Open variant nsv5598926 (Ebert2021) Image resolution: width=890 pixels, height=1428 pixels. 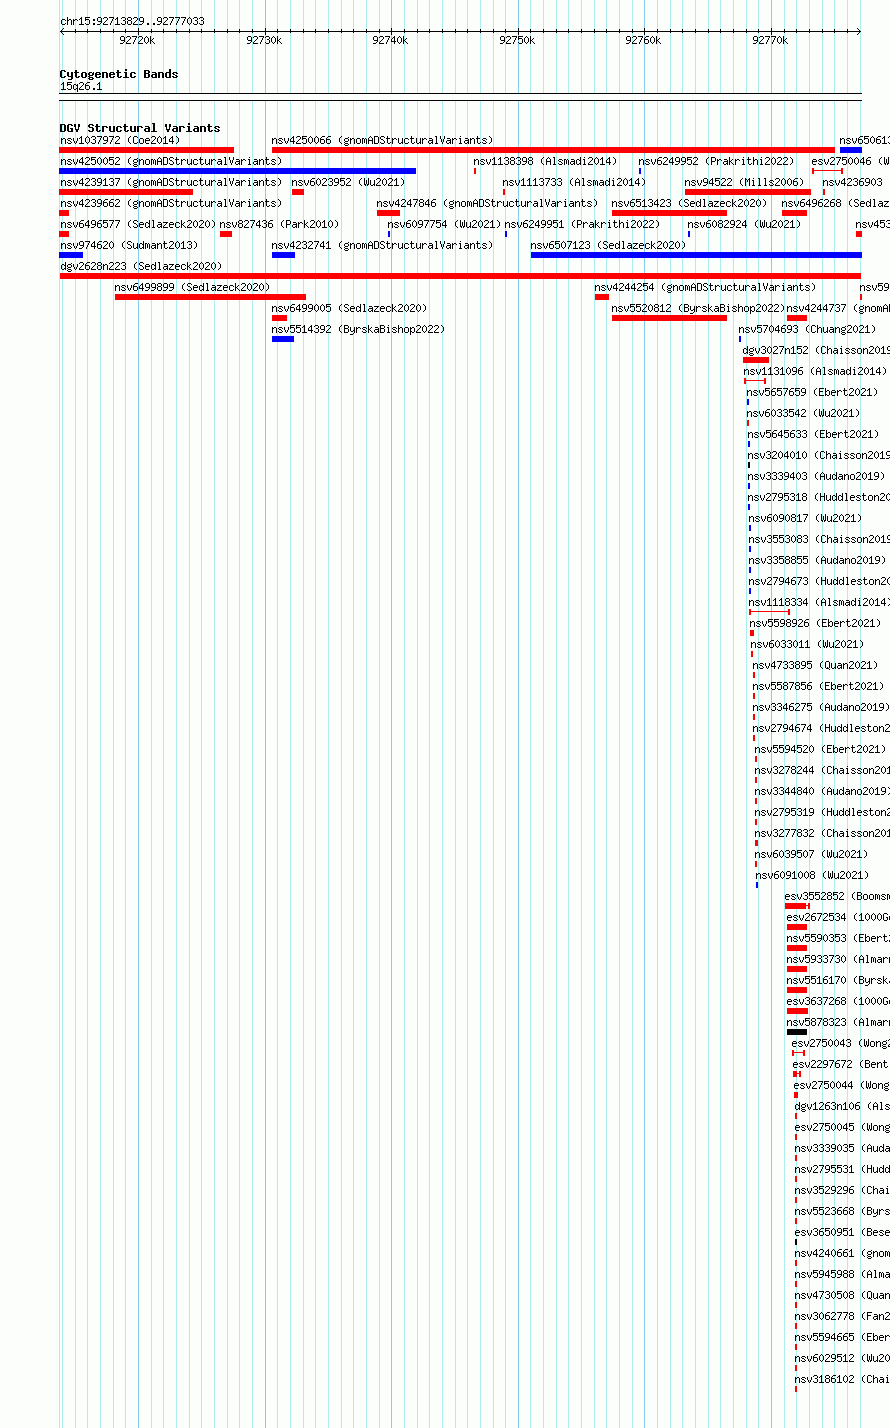(815, 623)
